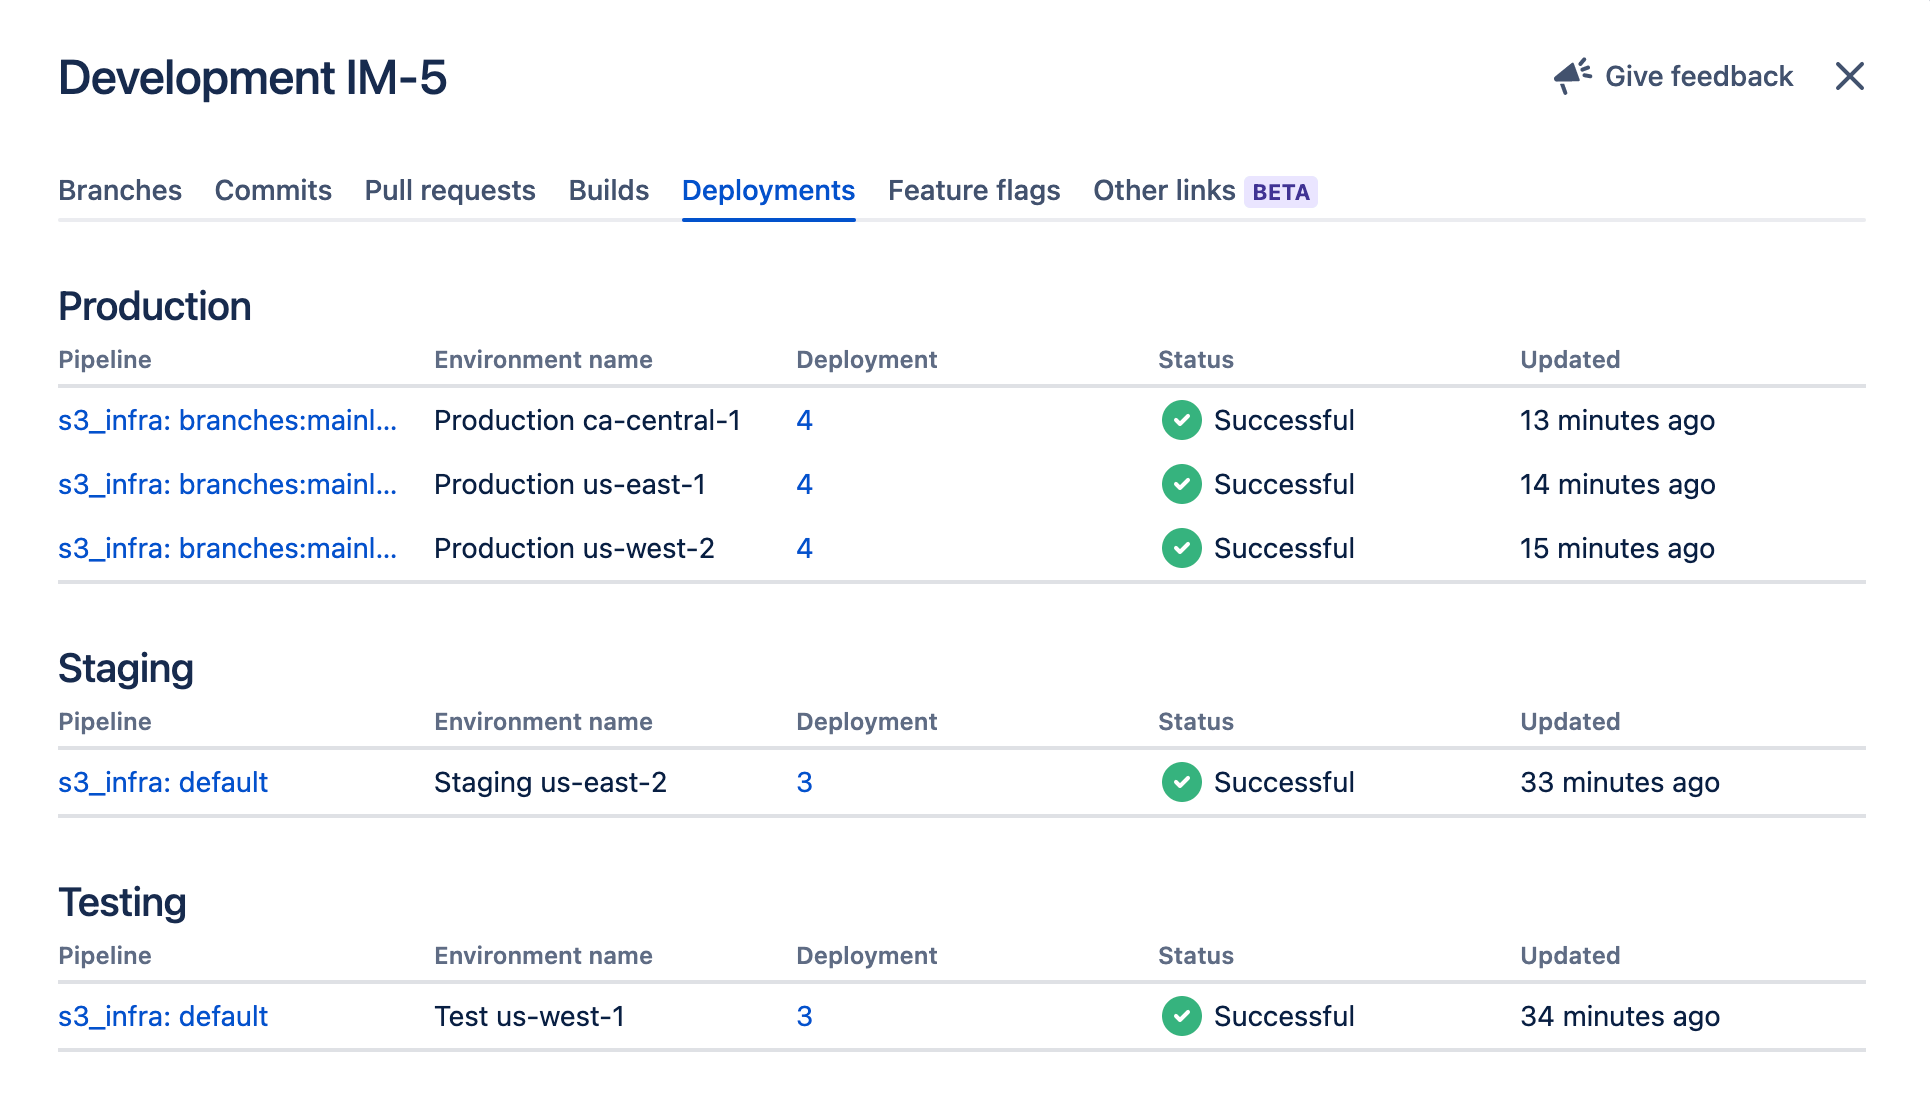Click deployment number 4 for Production us-east-1
The image size is (1930, 1120).
tap(804, 483)
